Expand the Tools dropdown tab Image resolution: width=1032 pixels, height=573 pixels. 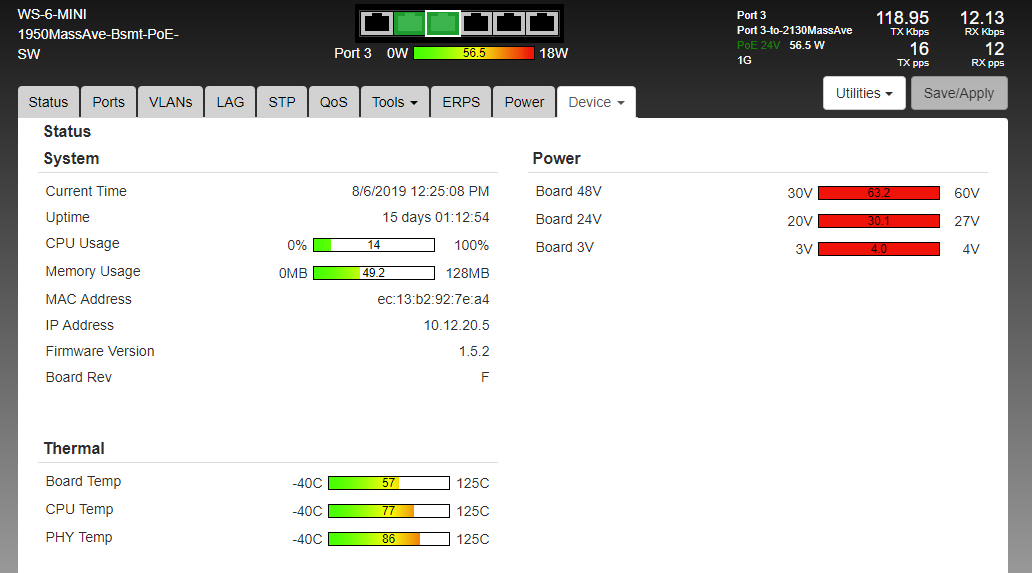395,102
